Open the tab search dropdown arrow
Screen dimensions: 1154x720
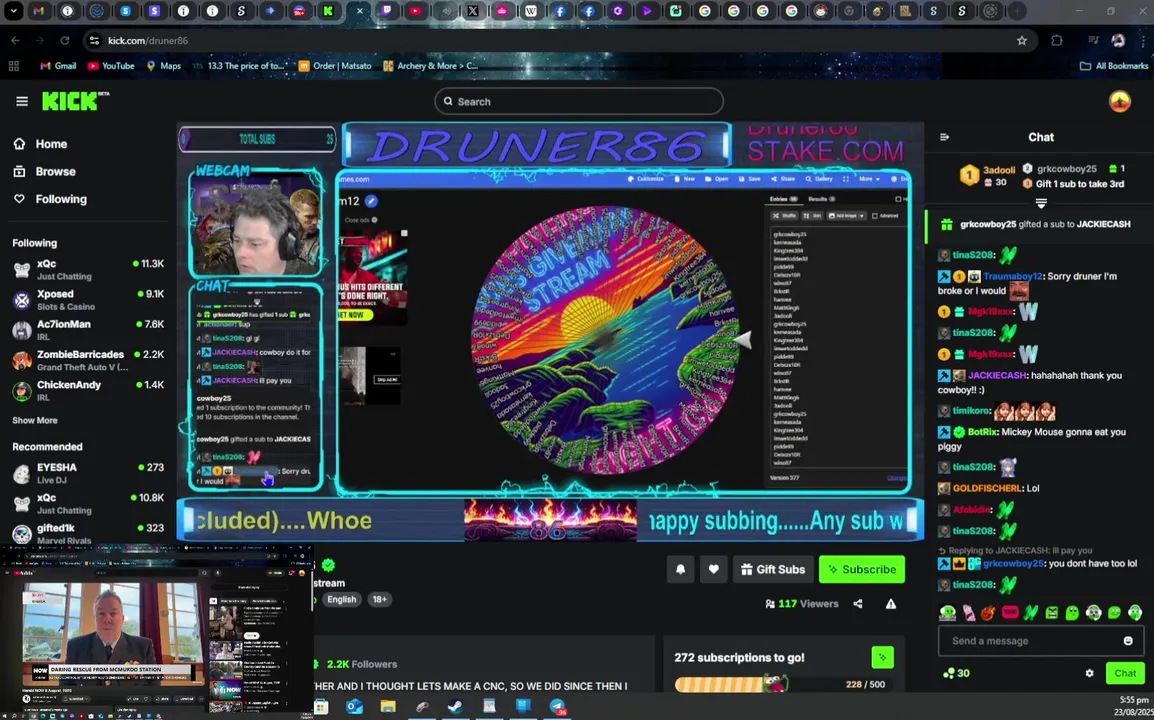pyautogui.click(x=13, y=11)
